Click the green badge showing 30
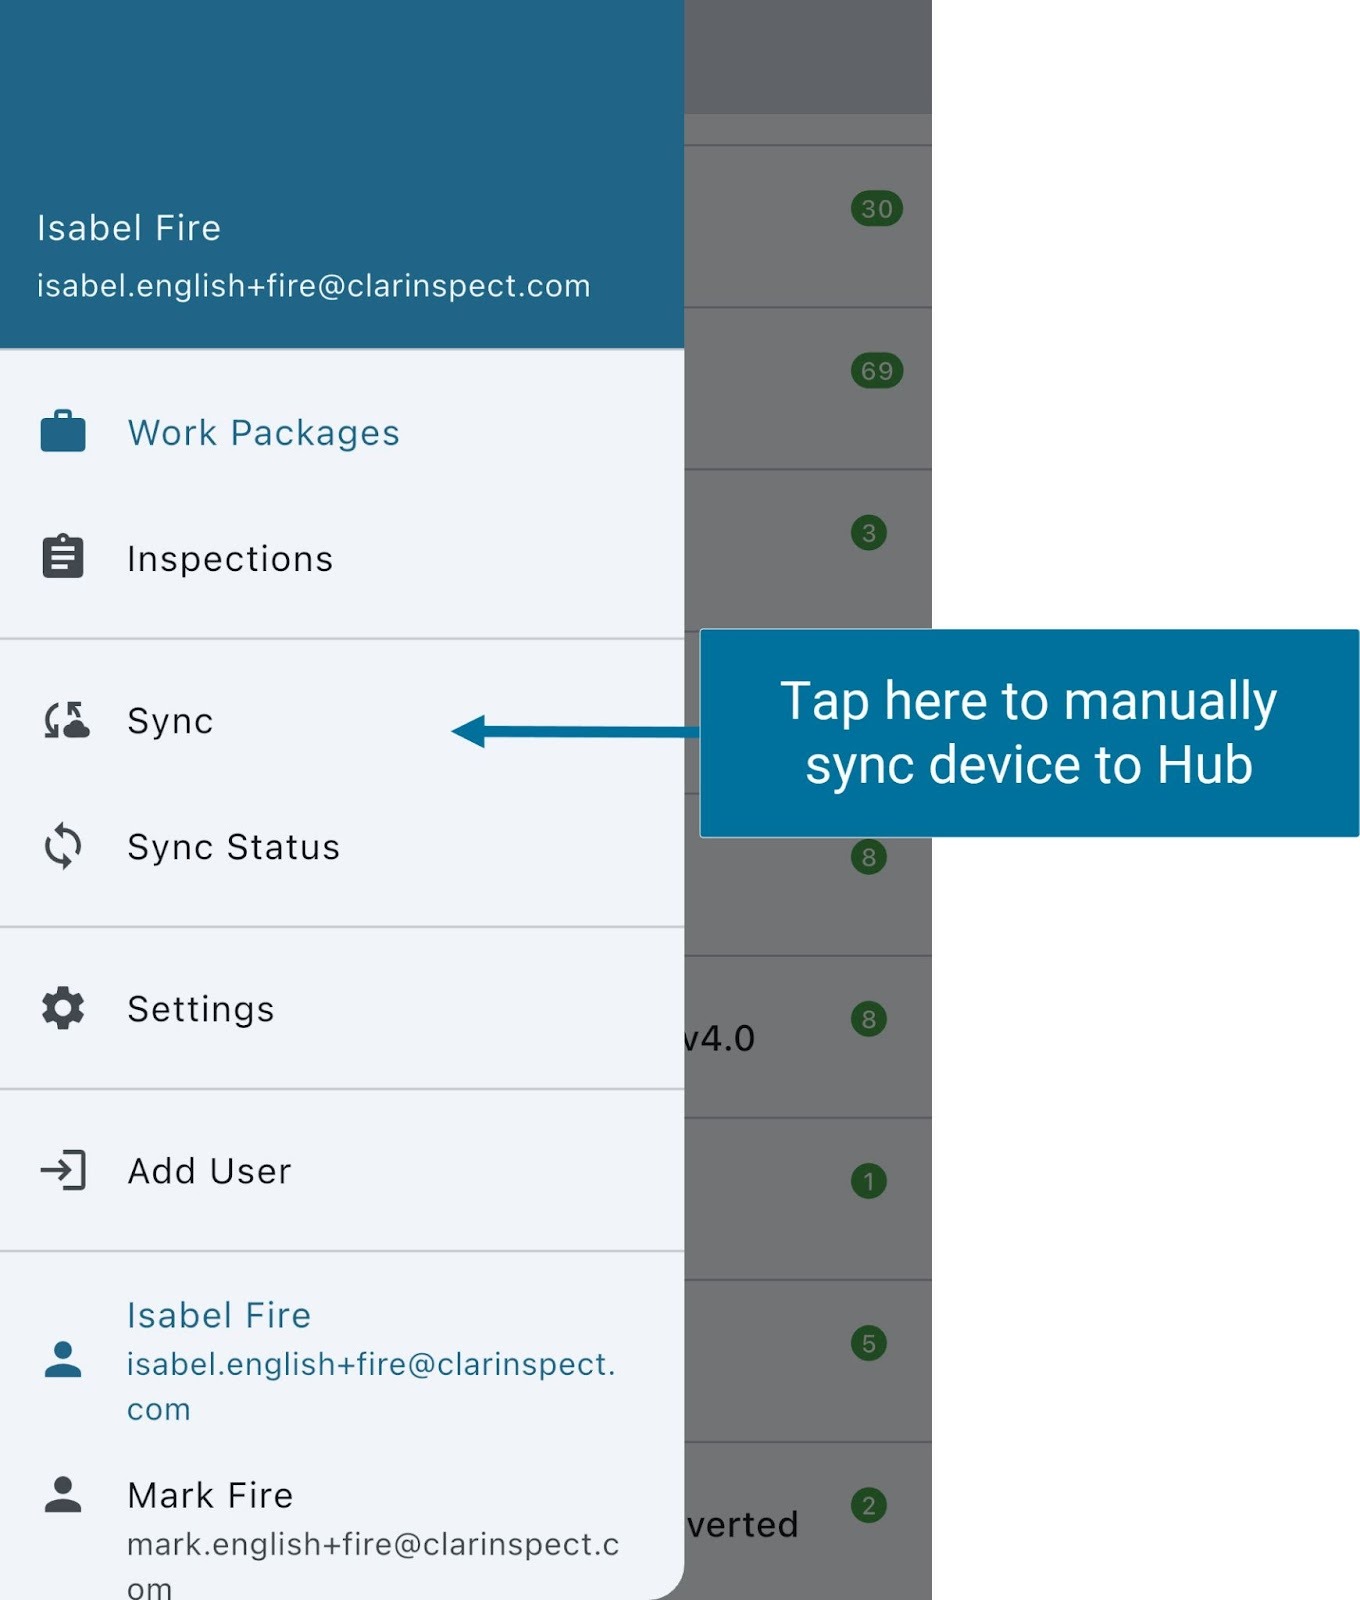 pos(877,209)
